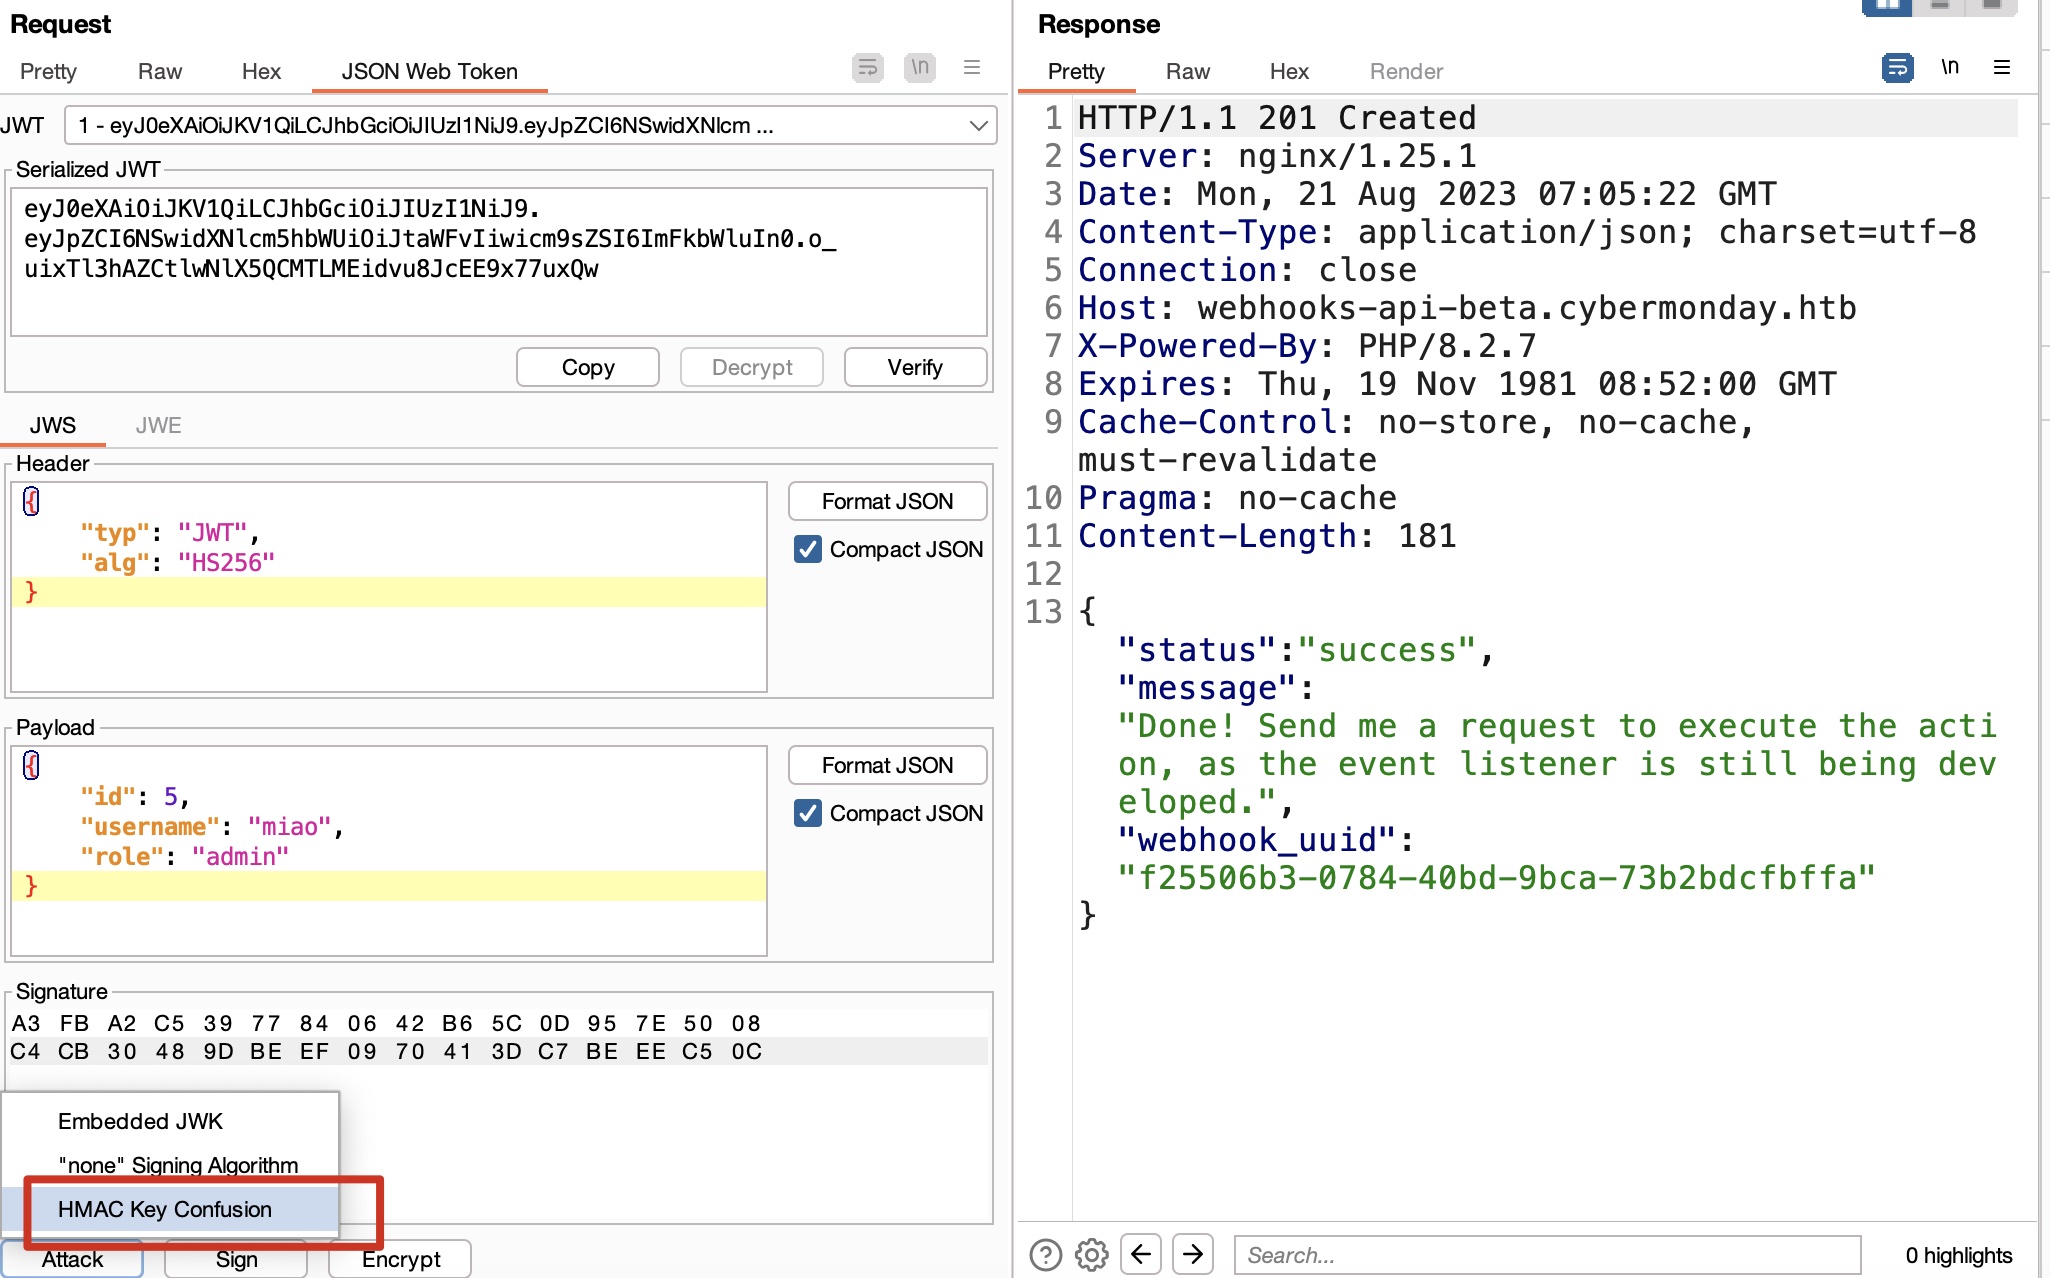
Task: Go to next search match arrow
Action: (x=1193, y=1254)
